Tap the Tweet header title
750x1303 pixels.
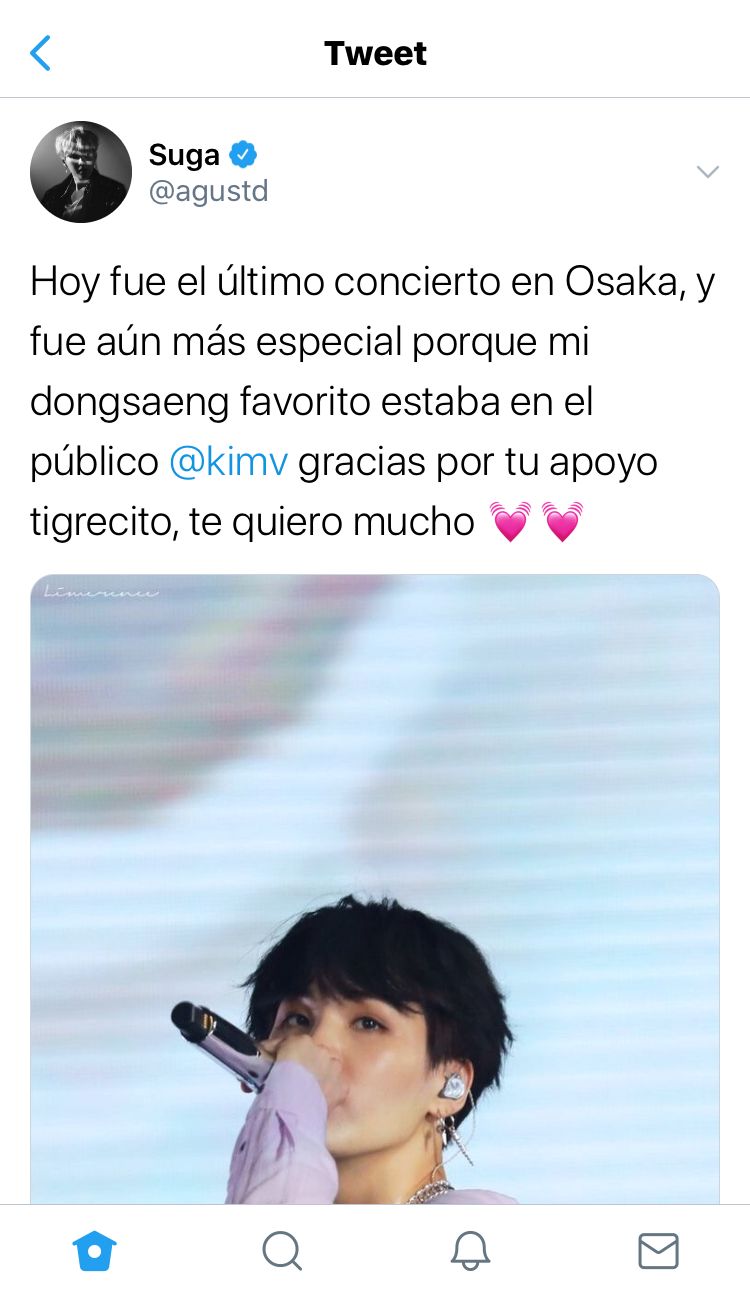[375, 53]
